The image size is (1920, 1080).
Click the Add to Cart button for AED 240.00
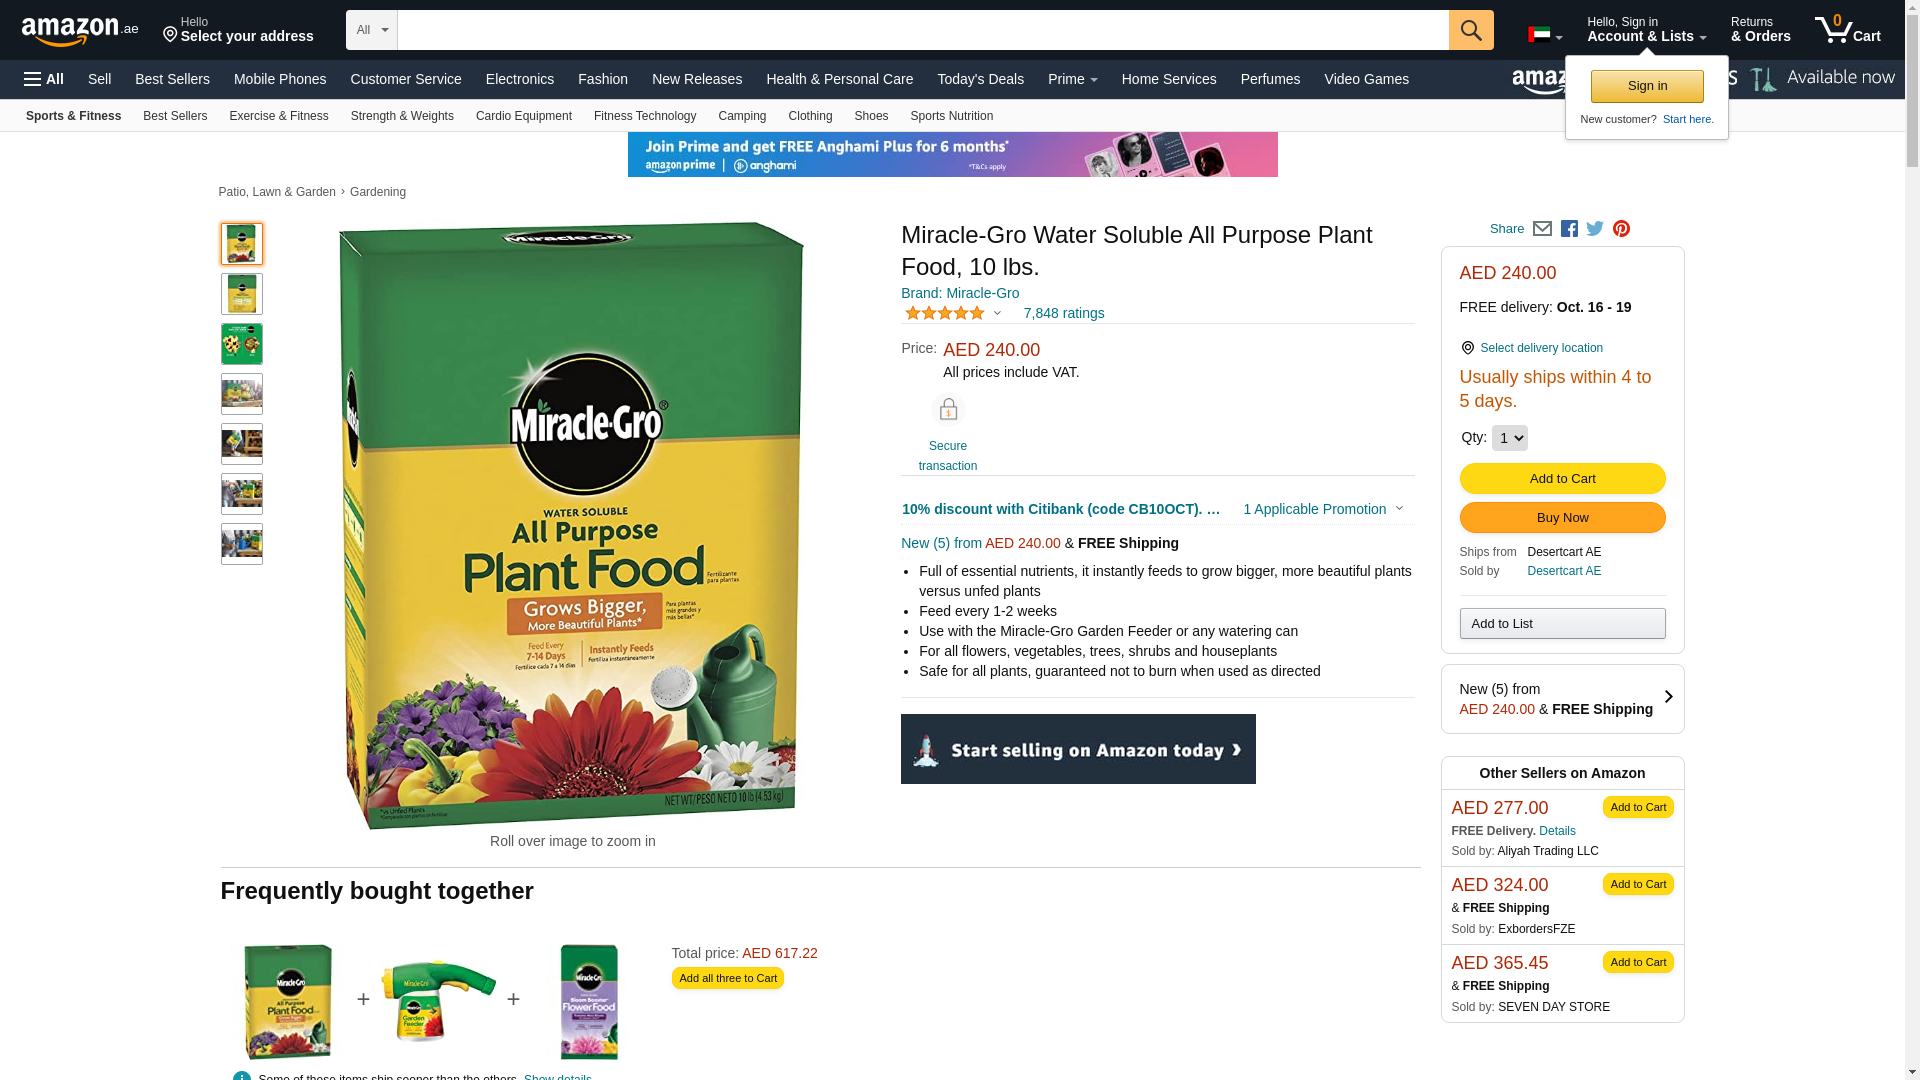1562,479
